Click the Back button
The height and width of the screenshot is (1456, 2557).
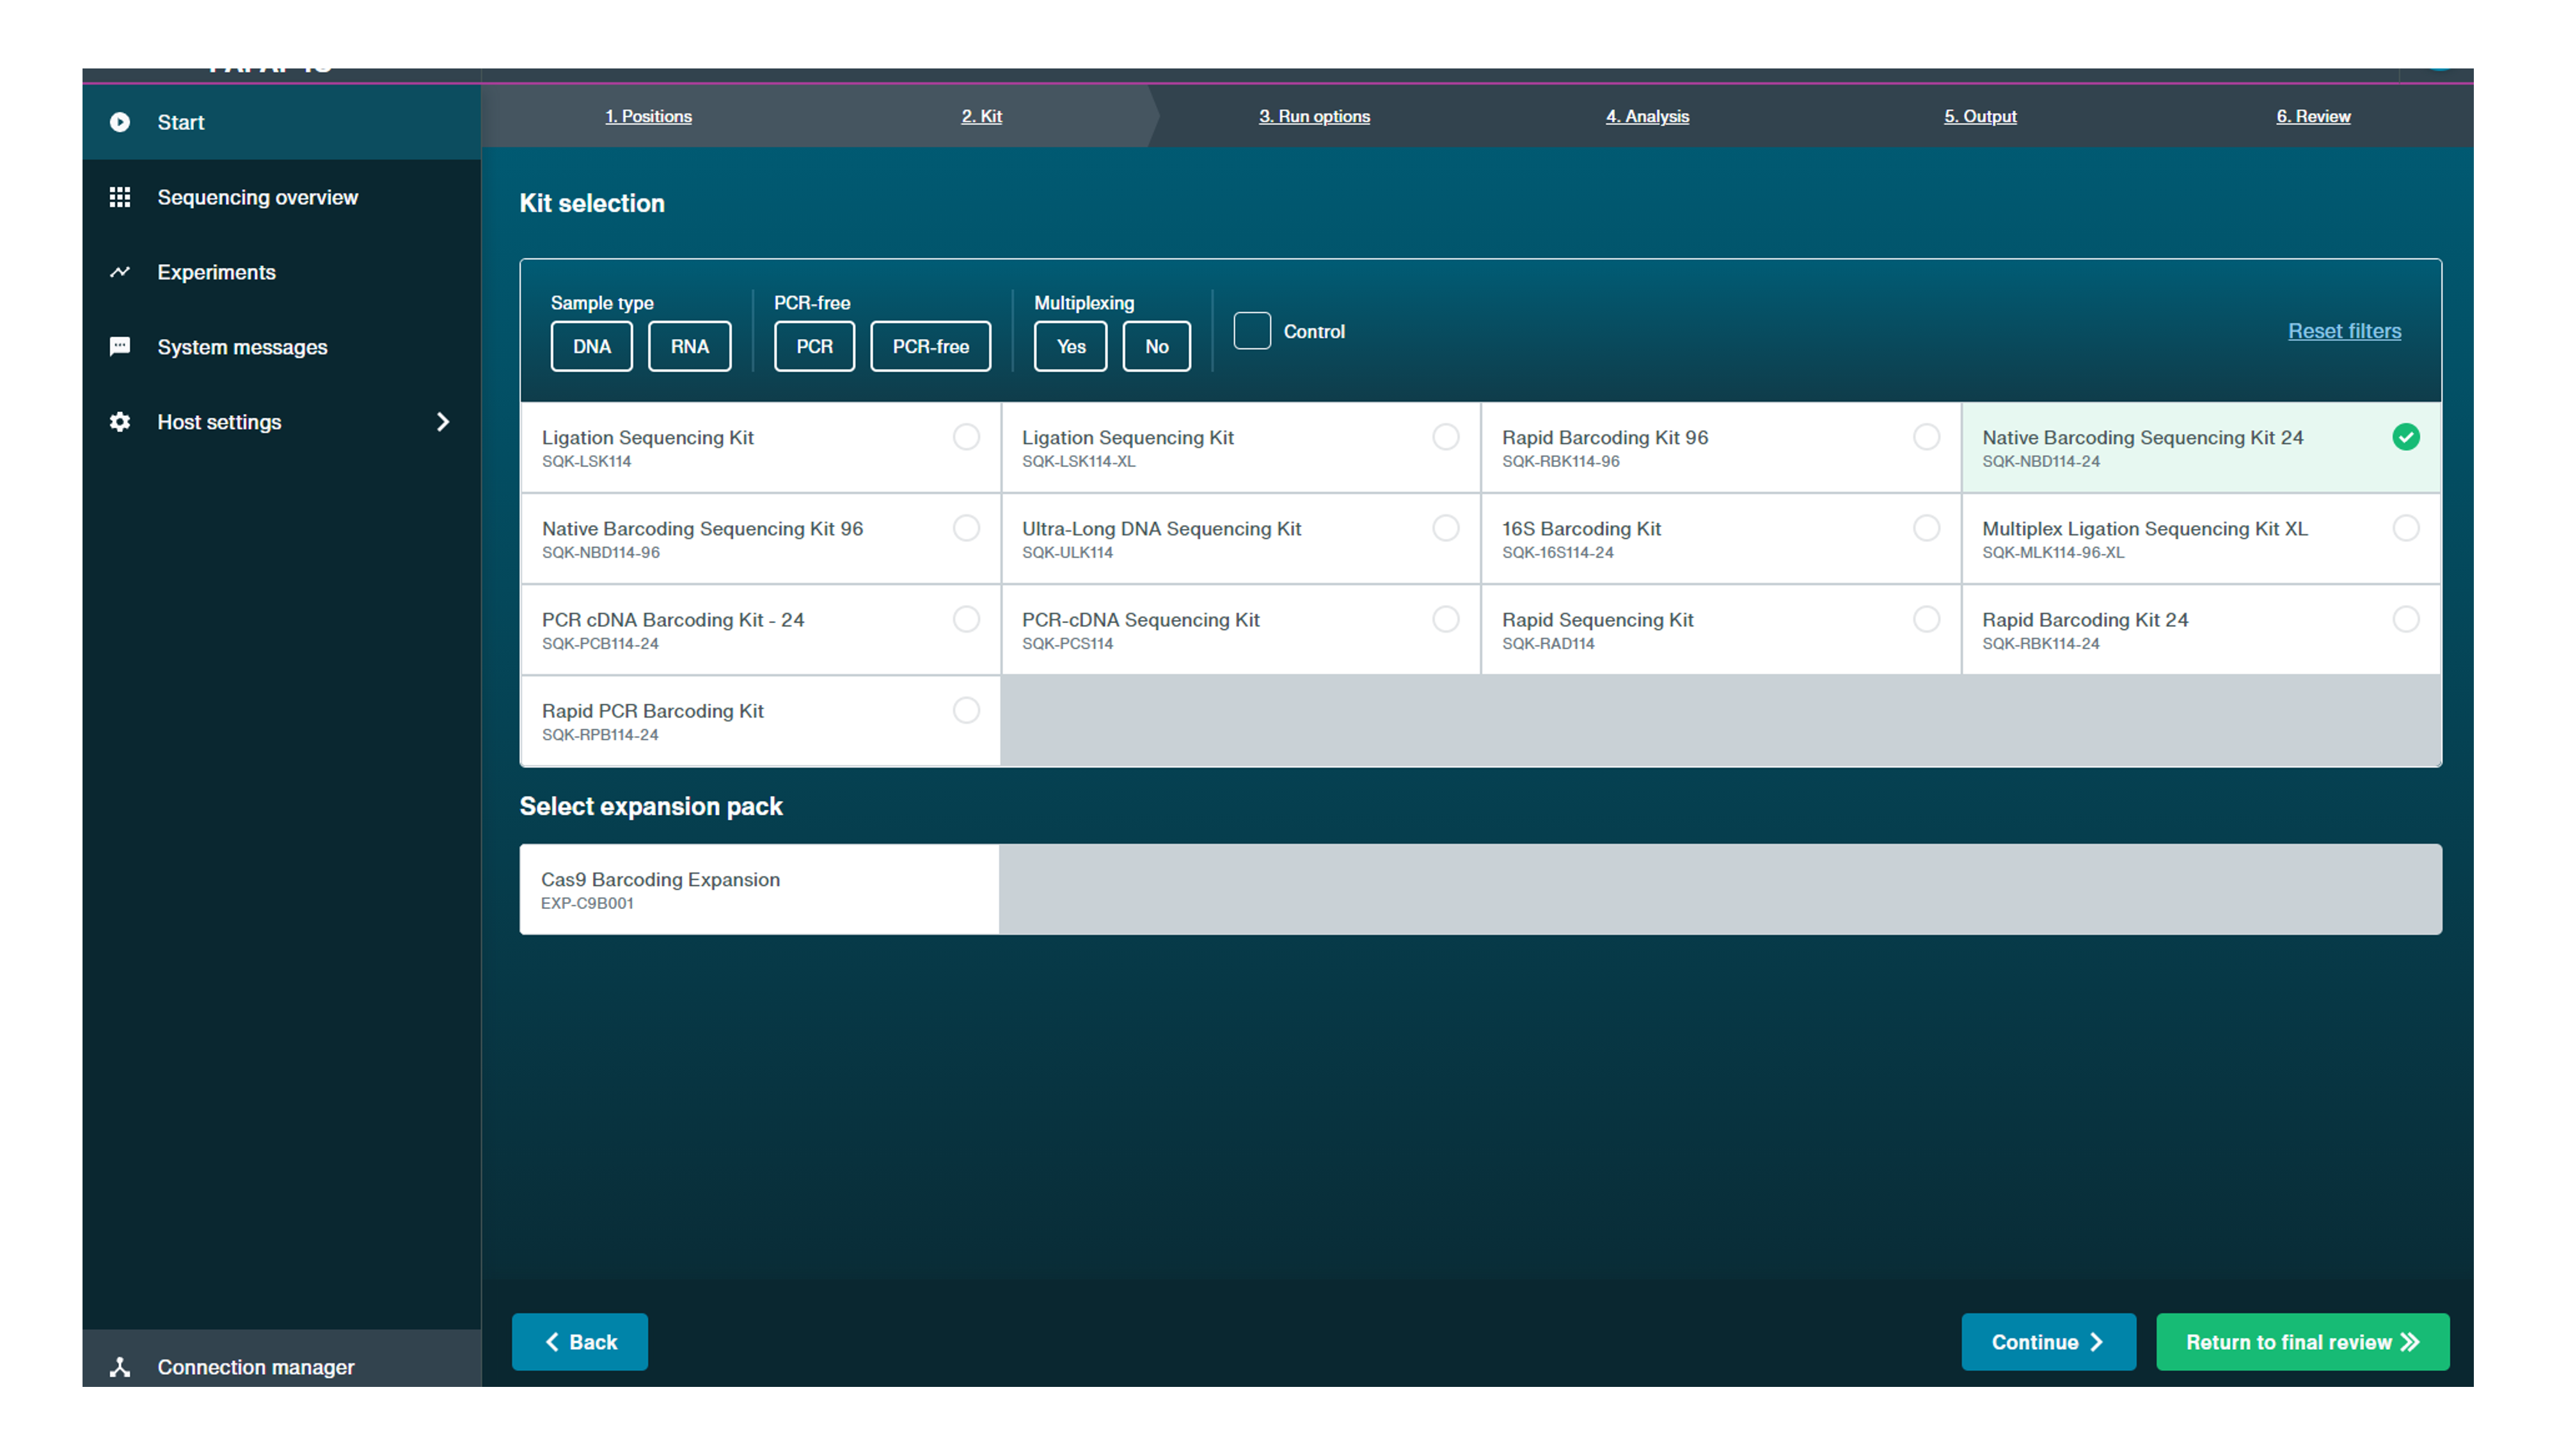(x=580, y=1342)
